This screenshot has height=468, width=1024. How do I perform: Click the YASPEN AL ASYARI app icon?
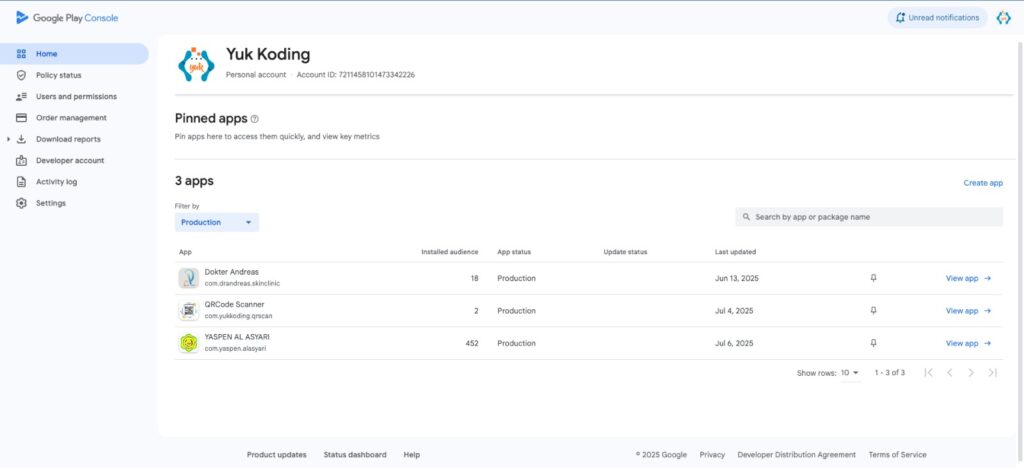point(189,343)
